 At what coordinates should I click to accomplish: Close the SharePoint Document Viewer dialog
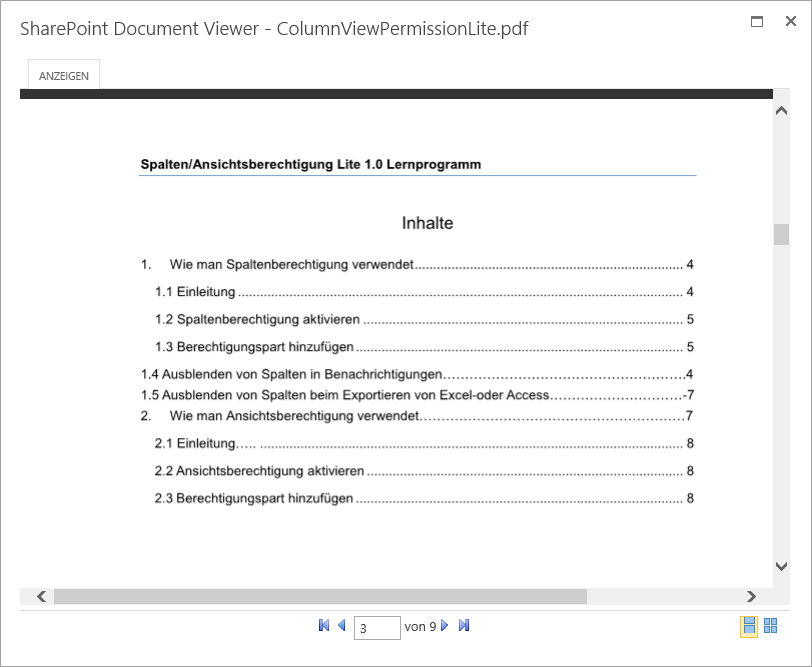click(790, 22)
